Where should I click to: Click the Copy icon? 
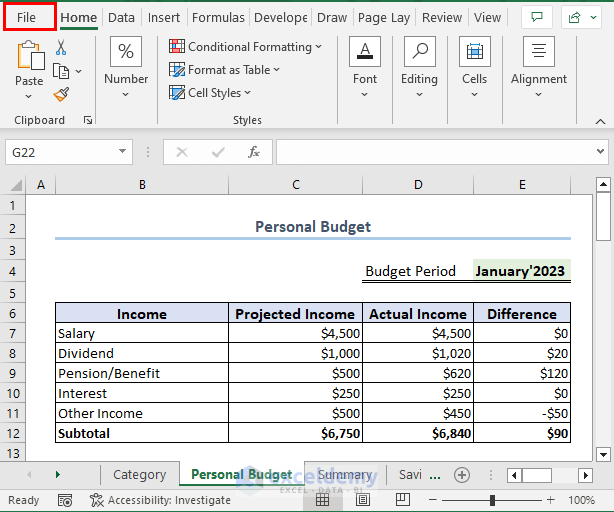click(61, 71)
